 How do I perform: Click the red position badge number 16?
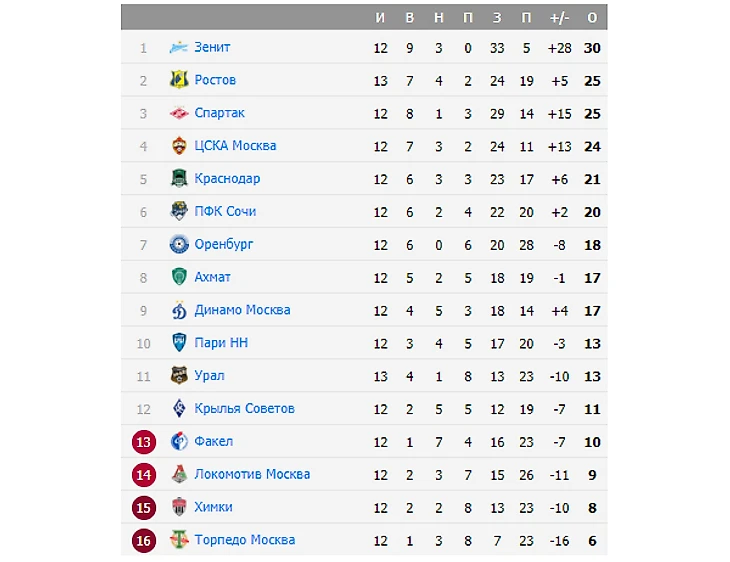tap(144, 540)
